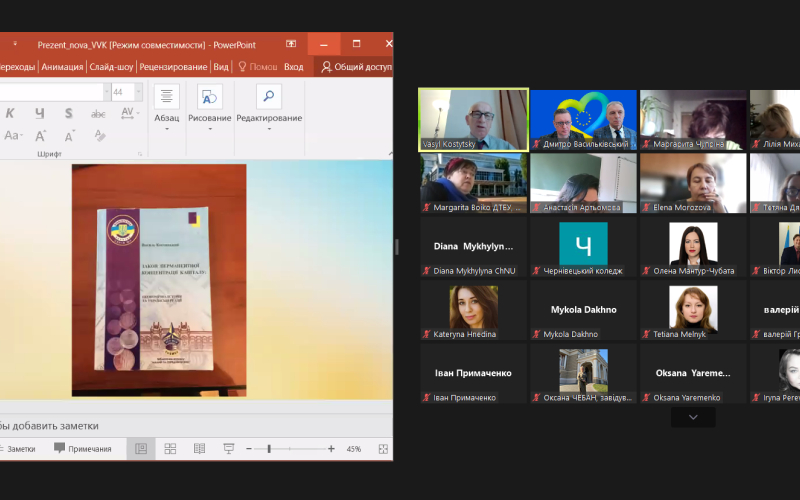The width and height of the screenshot is (800, 500).
Task: Open the change case Aa dropdown
Action: point(12,136)
